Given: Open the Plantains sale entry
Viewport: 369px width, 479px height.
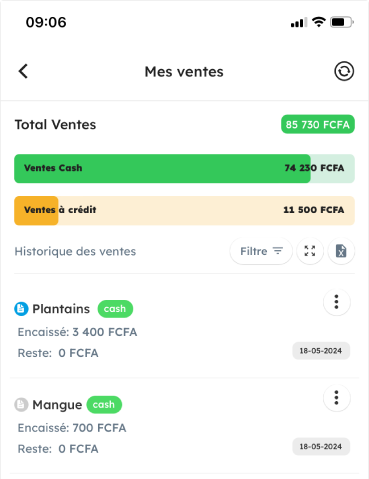Looking at the screenshot, I should [x=184, y=330].
